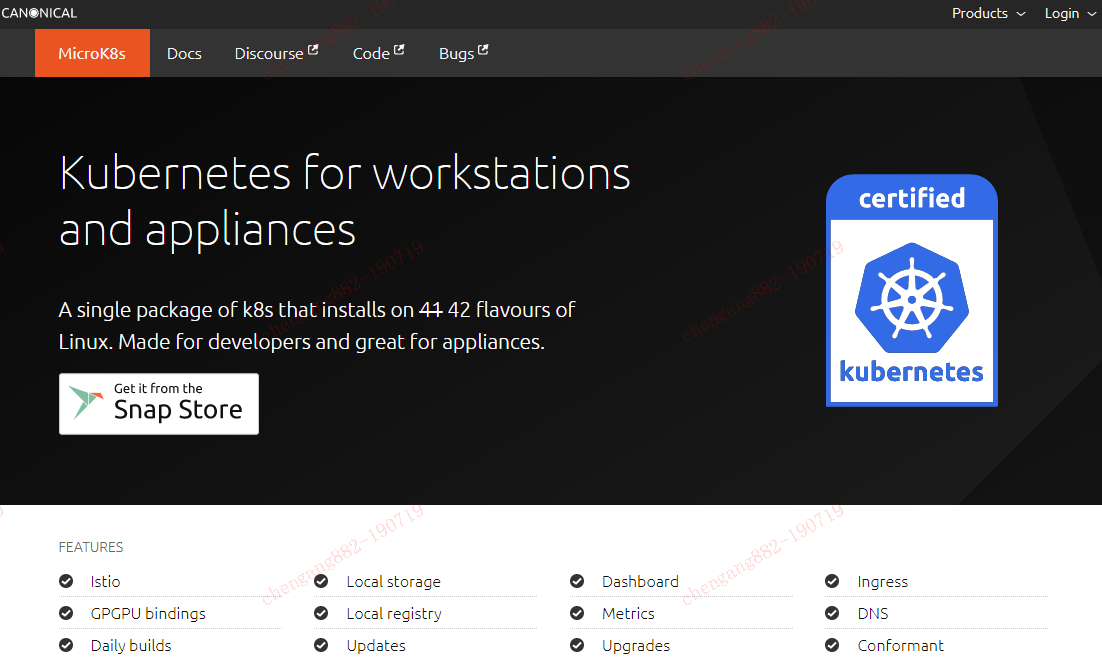
Task: Click the checkmark icon next to Dashboard
Action: 577,581
